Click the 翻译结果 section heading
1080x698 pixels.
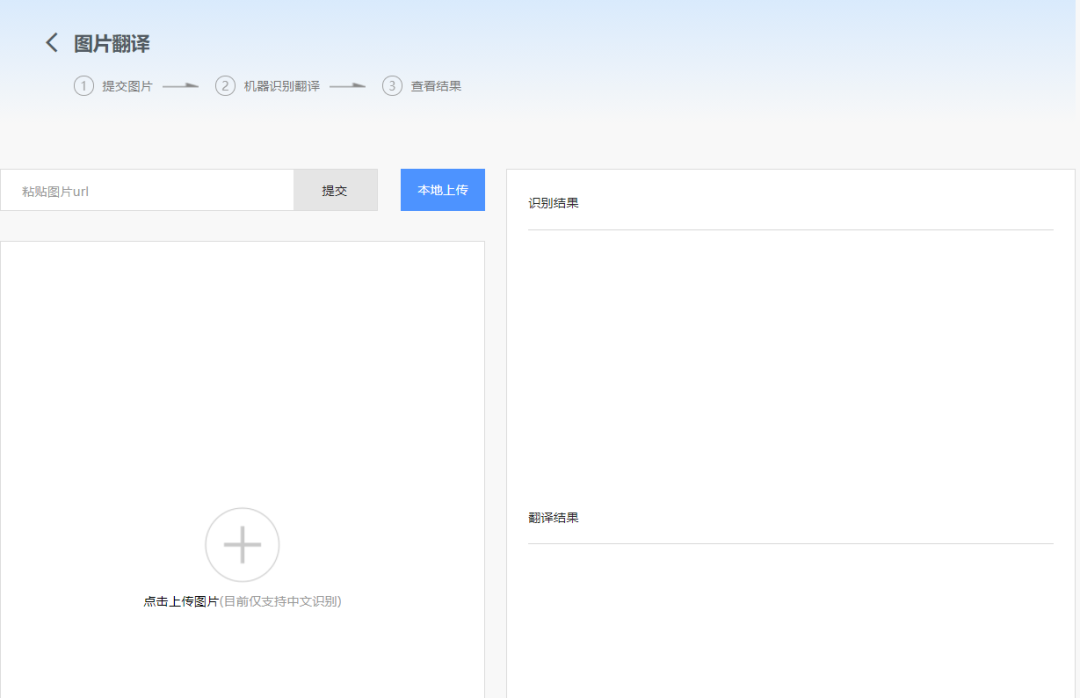coord(553,518)
